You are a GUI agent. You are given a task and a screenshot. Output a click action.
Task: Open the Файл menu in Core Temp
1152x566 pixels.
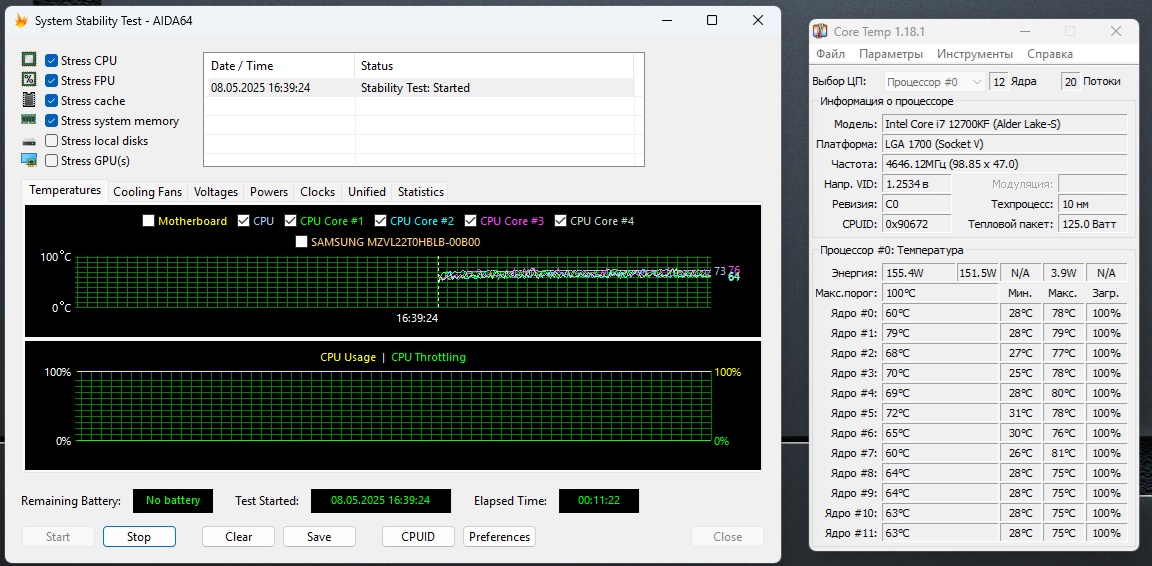click(830, 54)
